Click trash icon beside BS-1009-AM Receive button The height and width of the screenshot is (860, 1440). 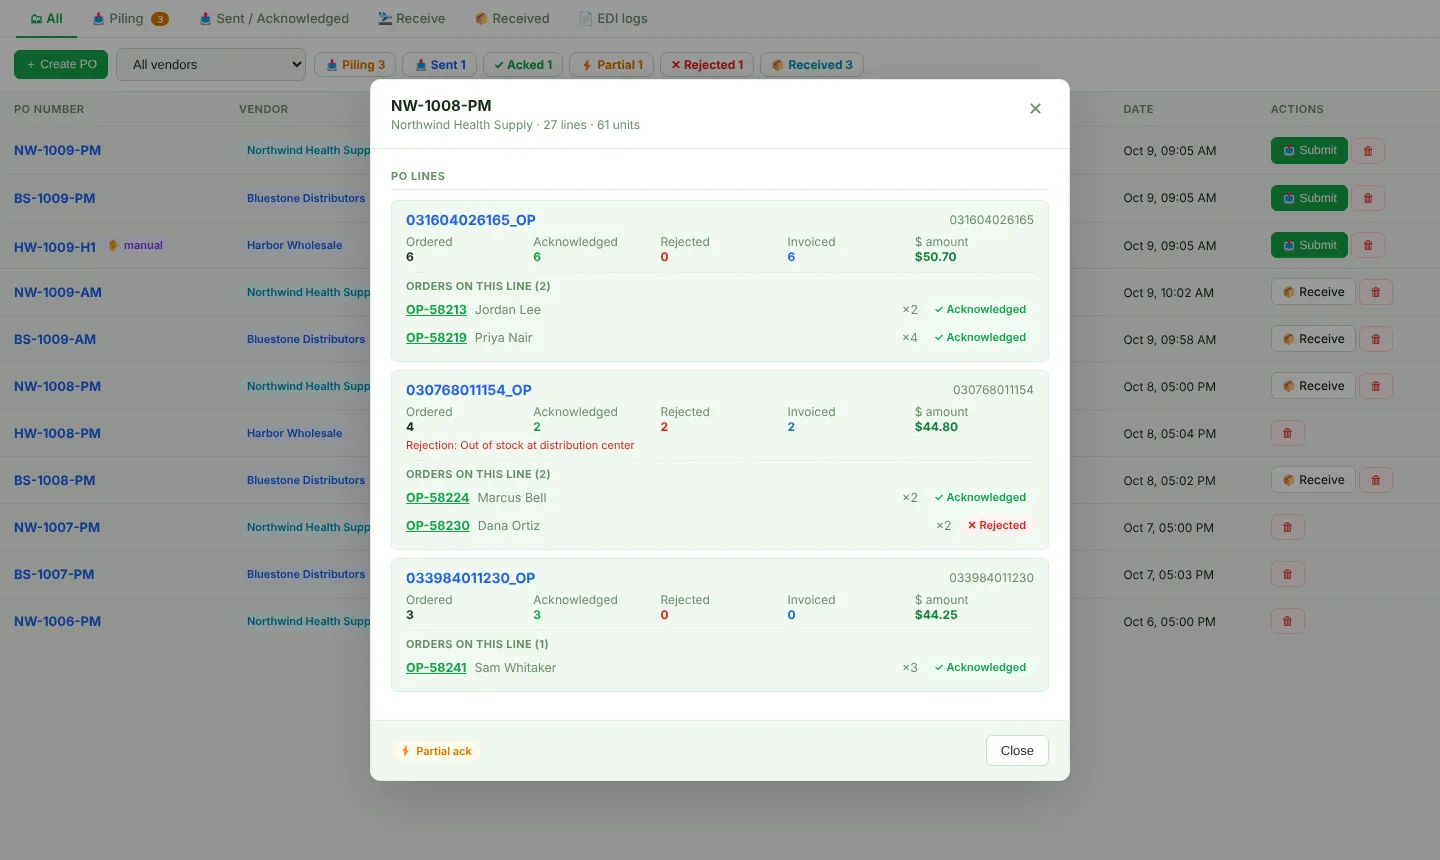pyautogui.click(x=1376, y=339)
